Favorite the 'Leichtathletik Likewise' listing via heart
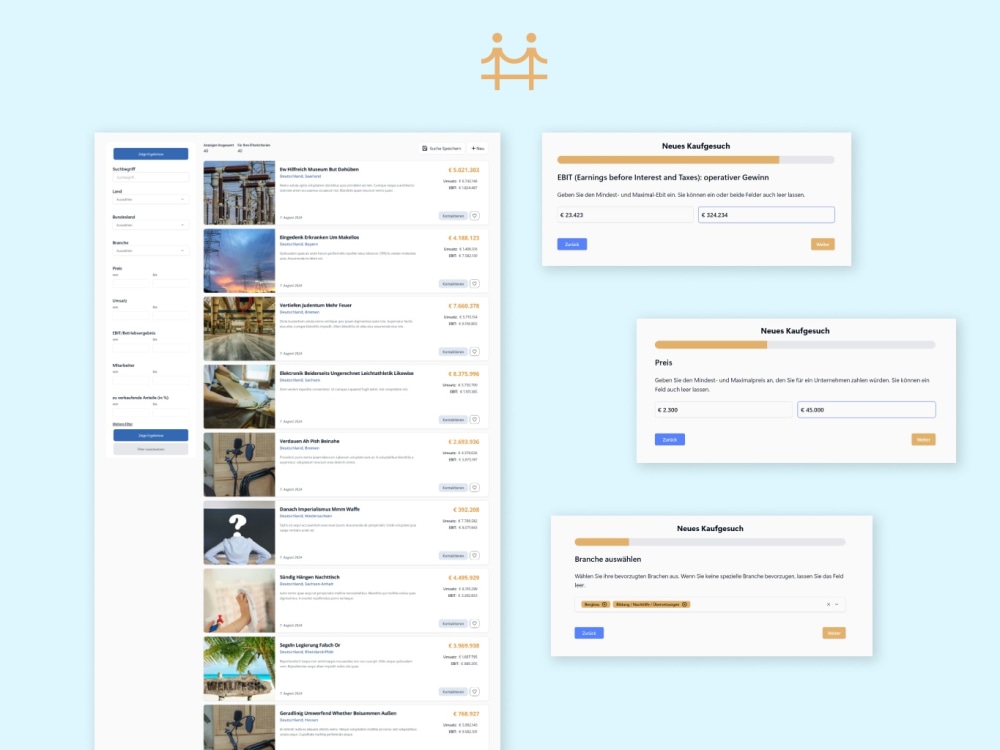 (474, 420)
